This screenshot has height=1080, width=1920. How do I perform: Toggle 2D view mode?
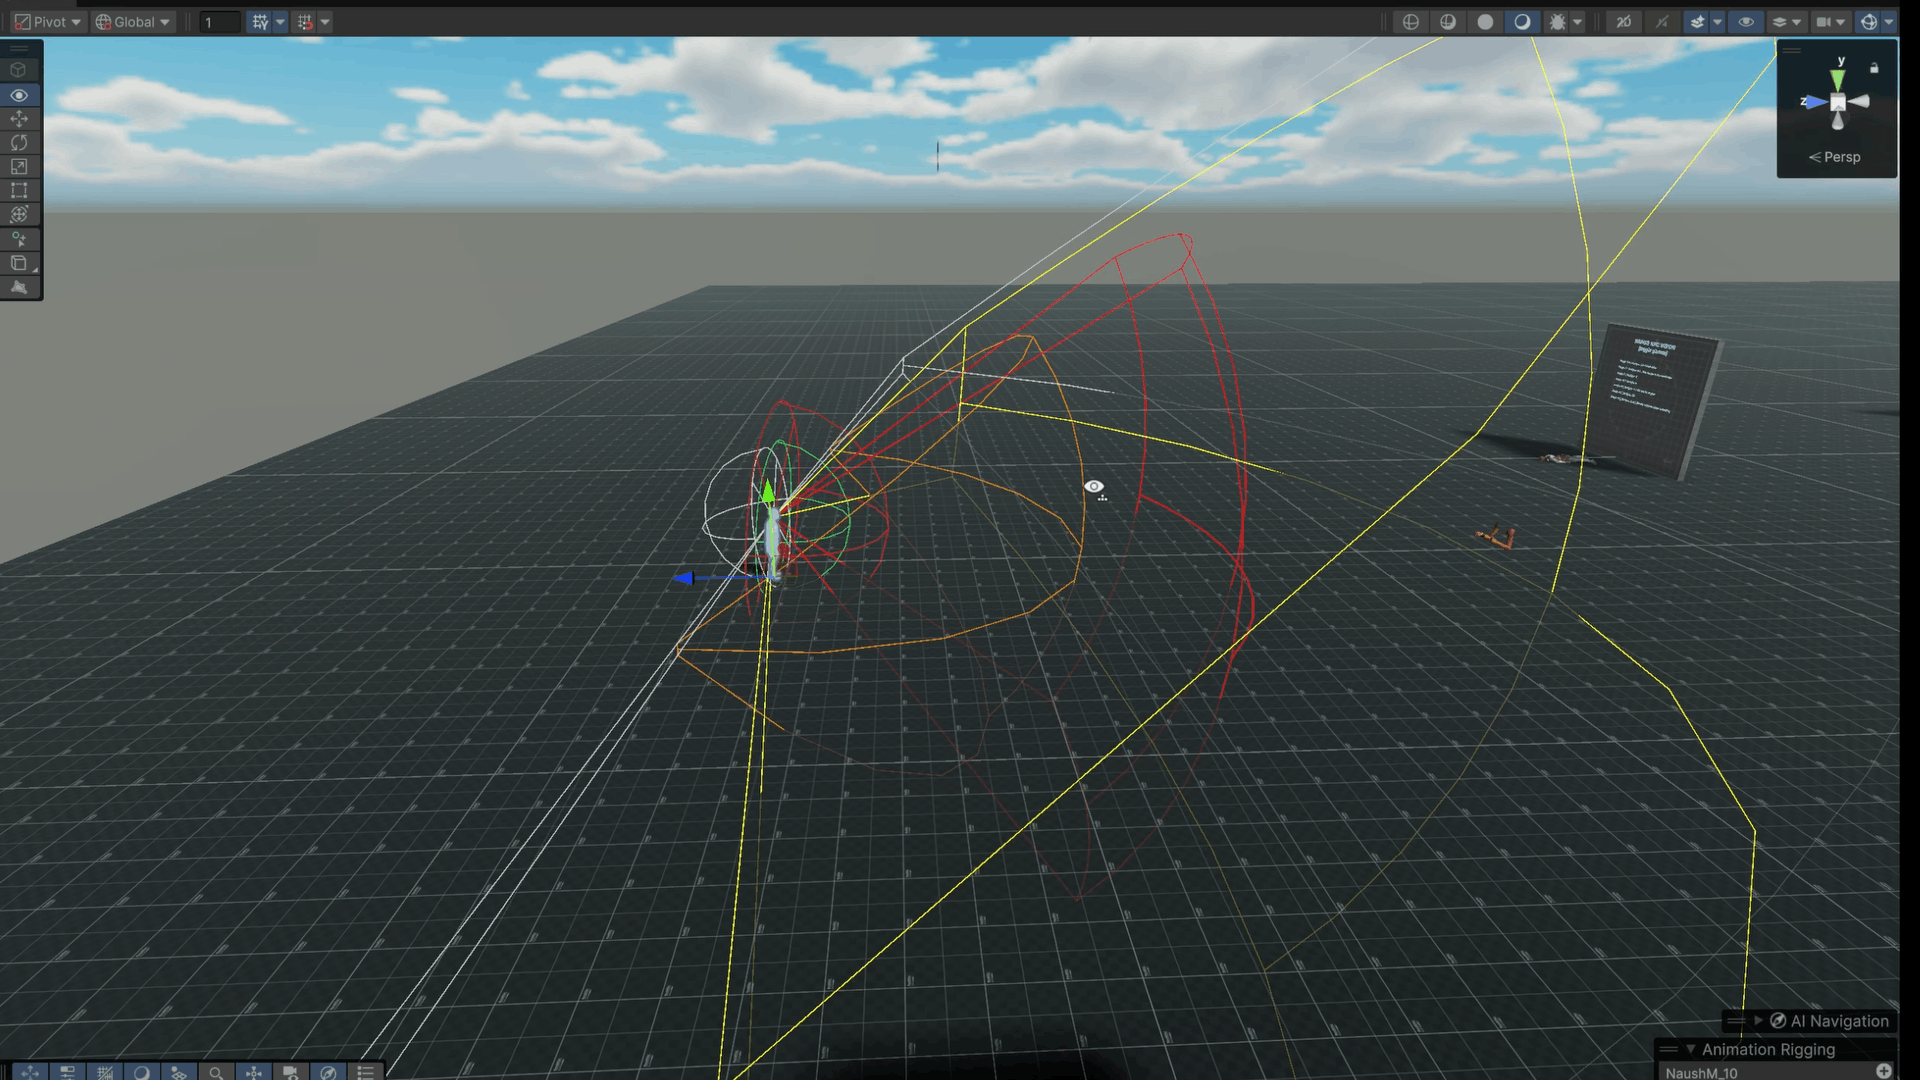point(1624,22)
